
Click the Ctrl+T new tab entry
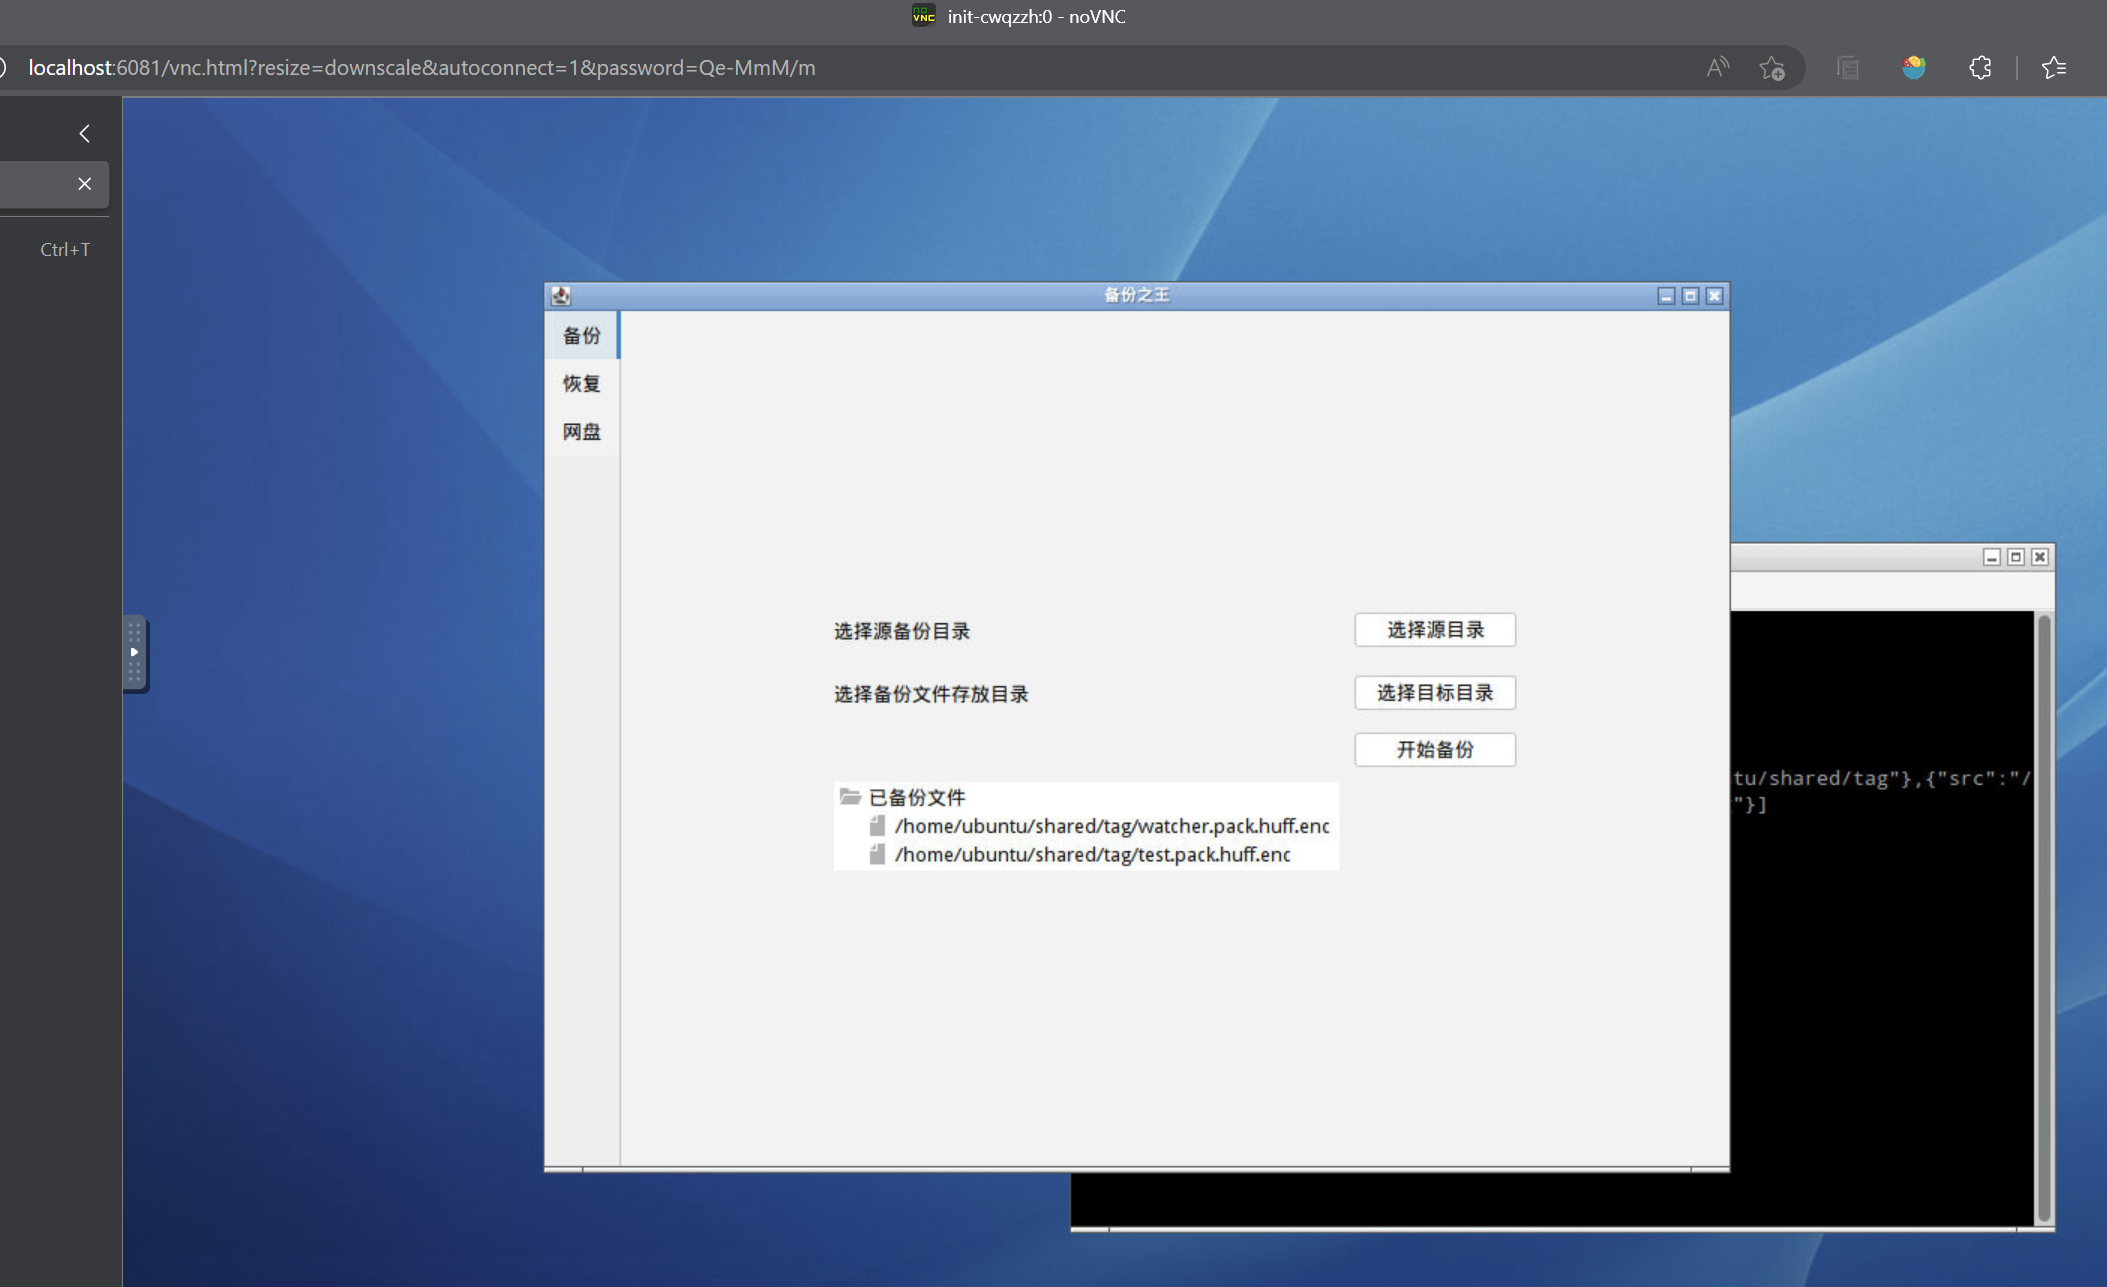65,250
